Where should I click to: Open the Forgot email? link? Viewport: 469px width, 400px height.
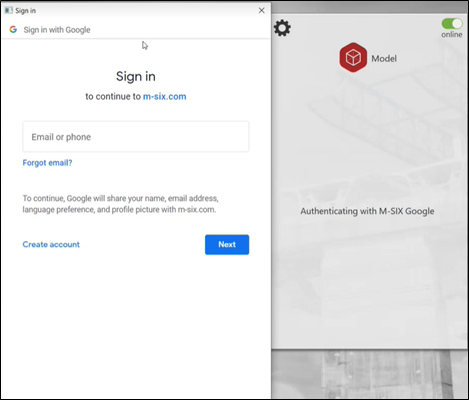tap(47, 163)
